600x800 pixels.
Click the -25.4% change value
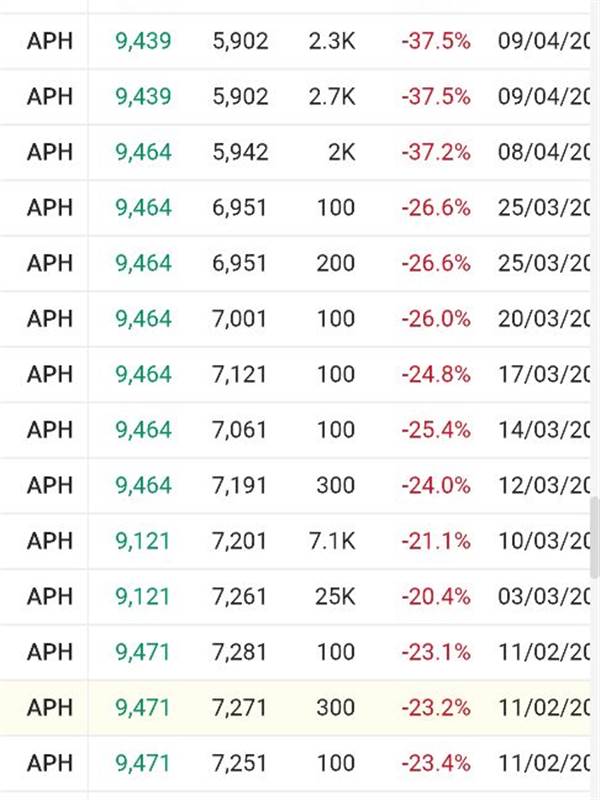pyautogui.click(x=435, y=430)
